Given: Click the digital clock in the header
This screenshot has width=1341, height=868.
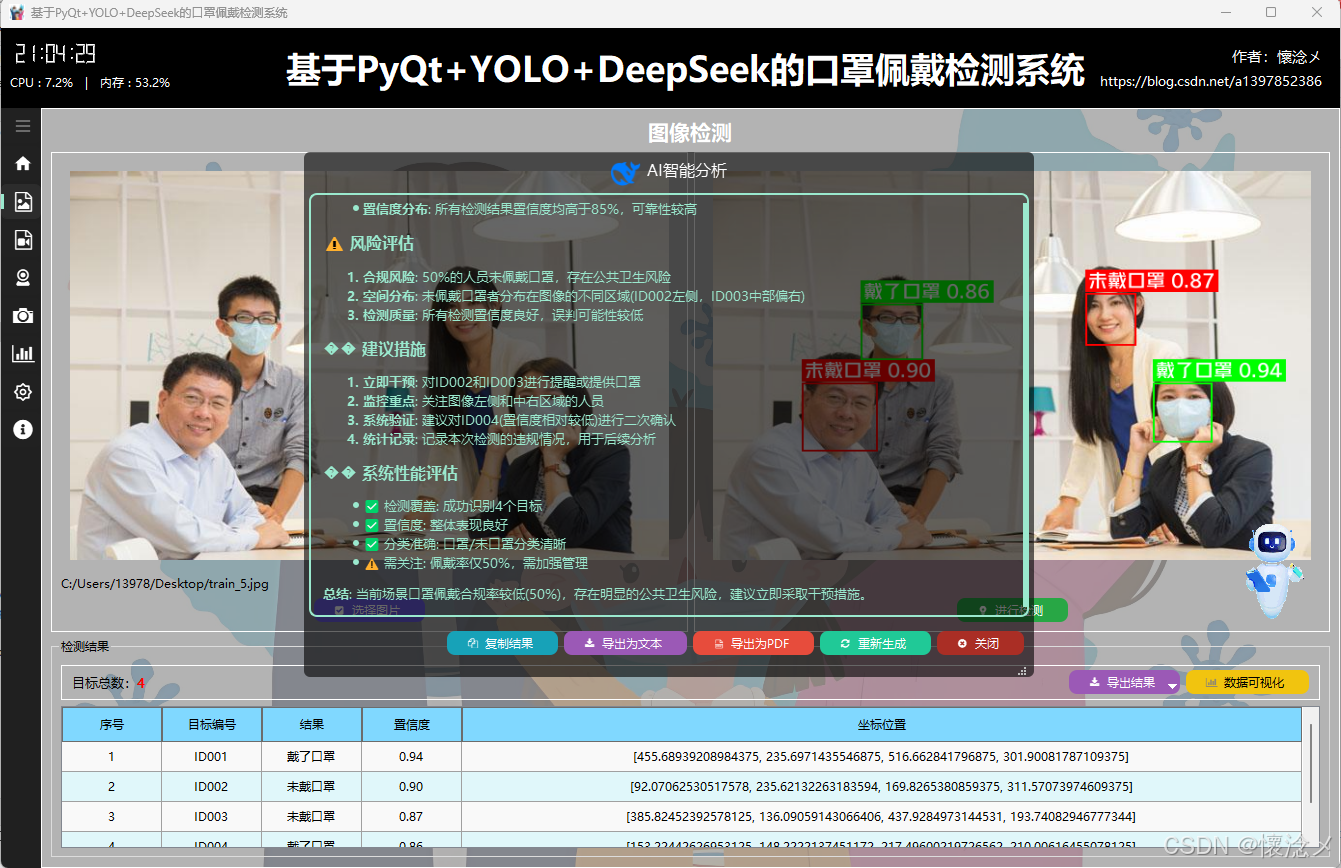Looking at the screenshot, I should point(55,54).
